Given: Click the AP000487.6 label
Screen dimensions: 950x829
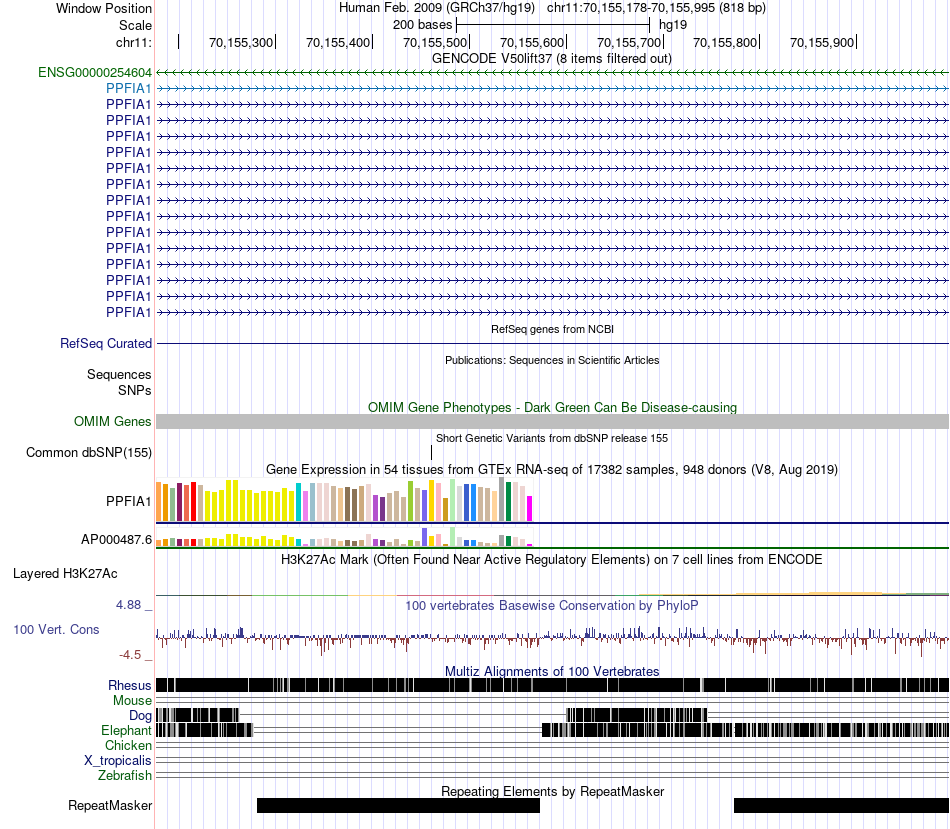Looking at the screenshot, I should (x=116, y=539).
